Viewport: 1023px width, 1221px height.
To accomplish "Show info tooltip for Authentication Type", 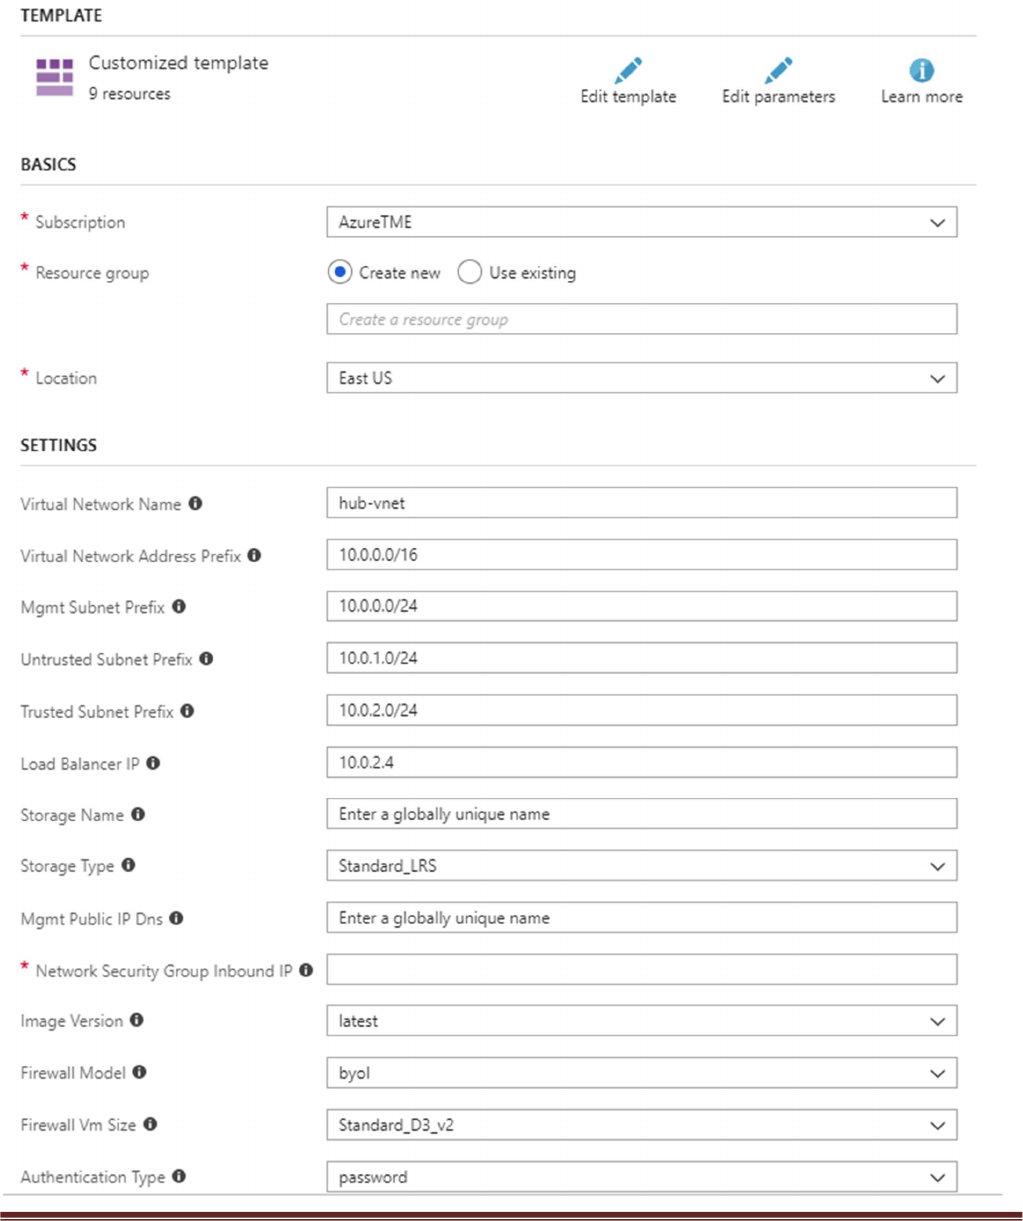I will (179, 1176).
